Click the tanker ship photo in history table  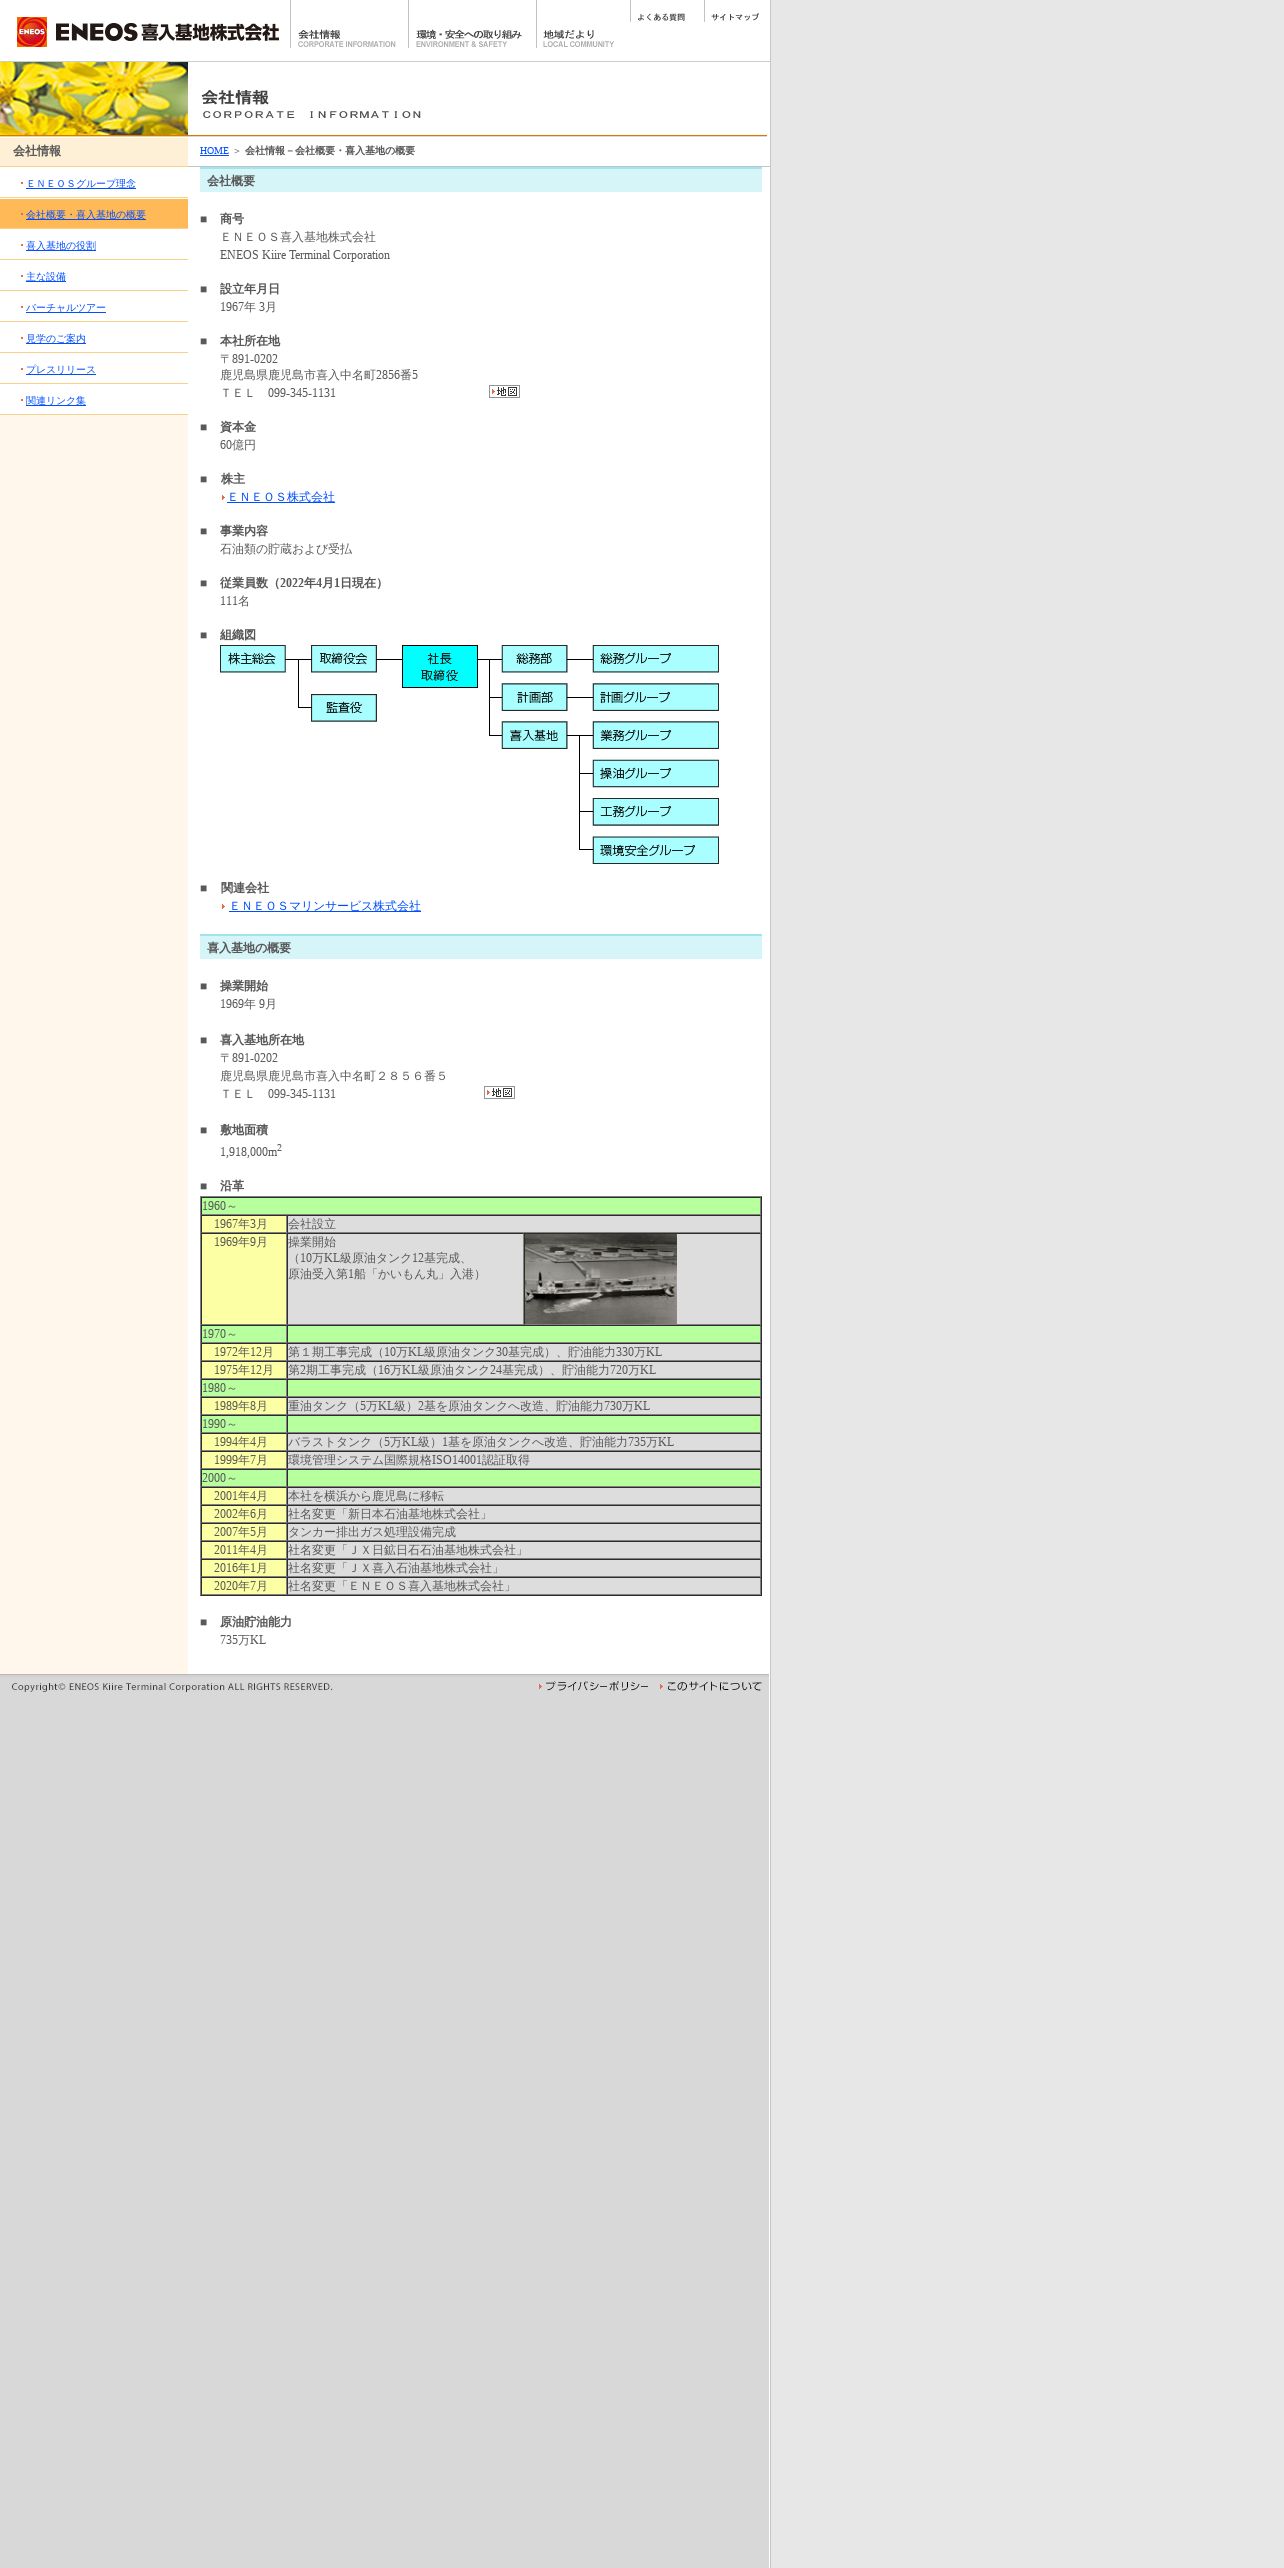(x=600, y=1279)
